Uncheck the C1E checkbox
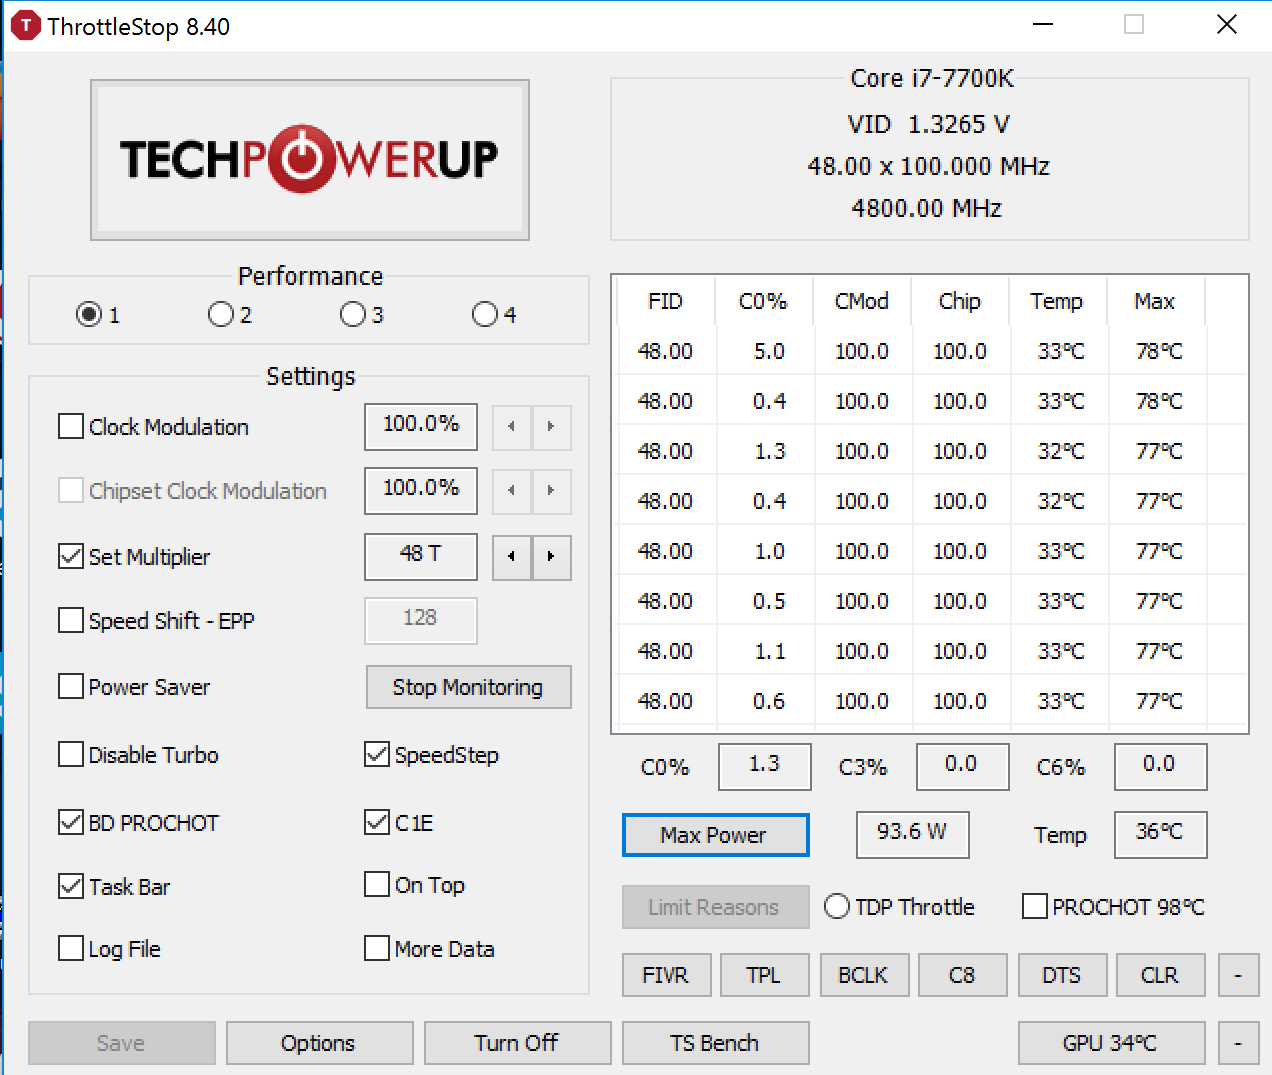 pyautogui.click(x=377, y=823)
